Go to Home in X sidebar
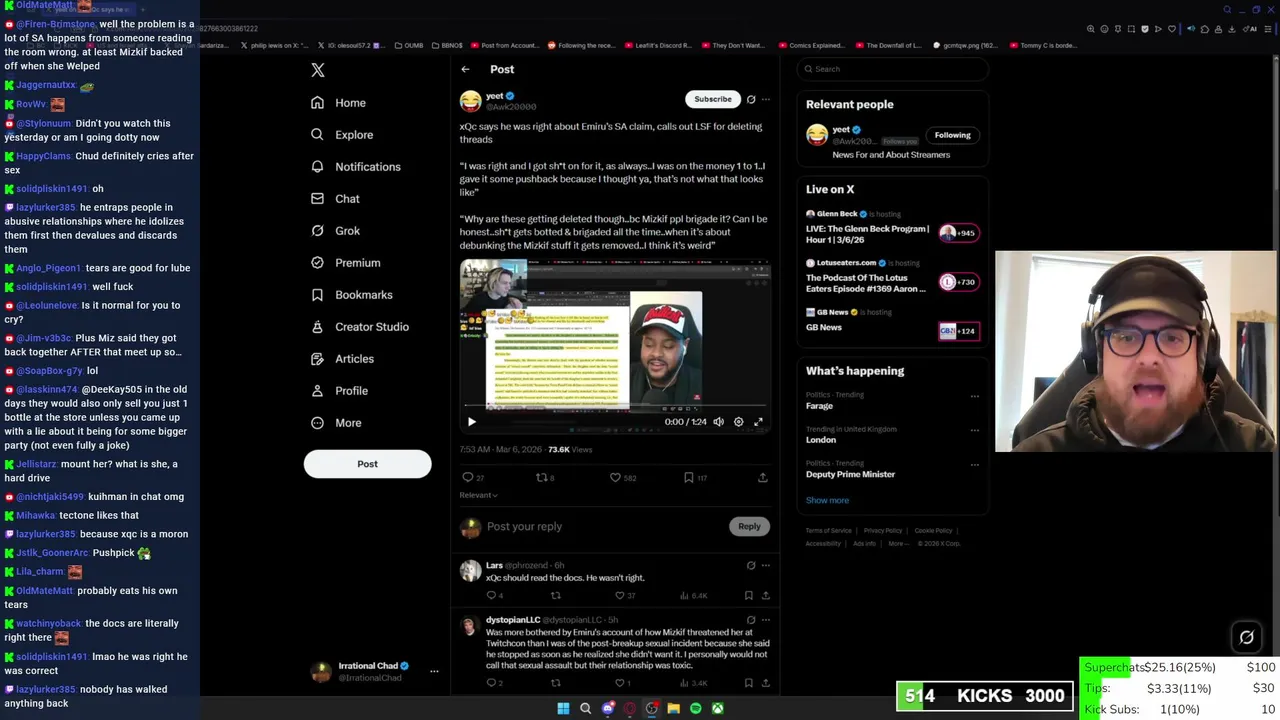Image resolution: width=1280 pixels, height=720 pixels. click(338, 103)
